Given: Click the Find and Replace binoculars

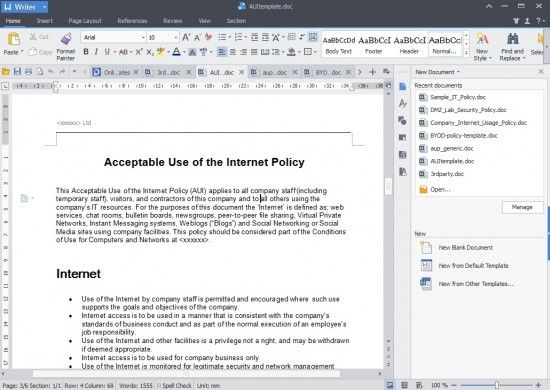Looking at the screenshot, I should [512, 39].
